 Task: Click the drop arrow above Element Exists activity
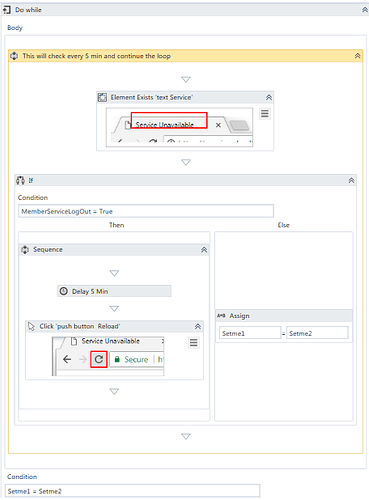[x=186, y=79]
